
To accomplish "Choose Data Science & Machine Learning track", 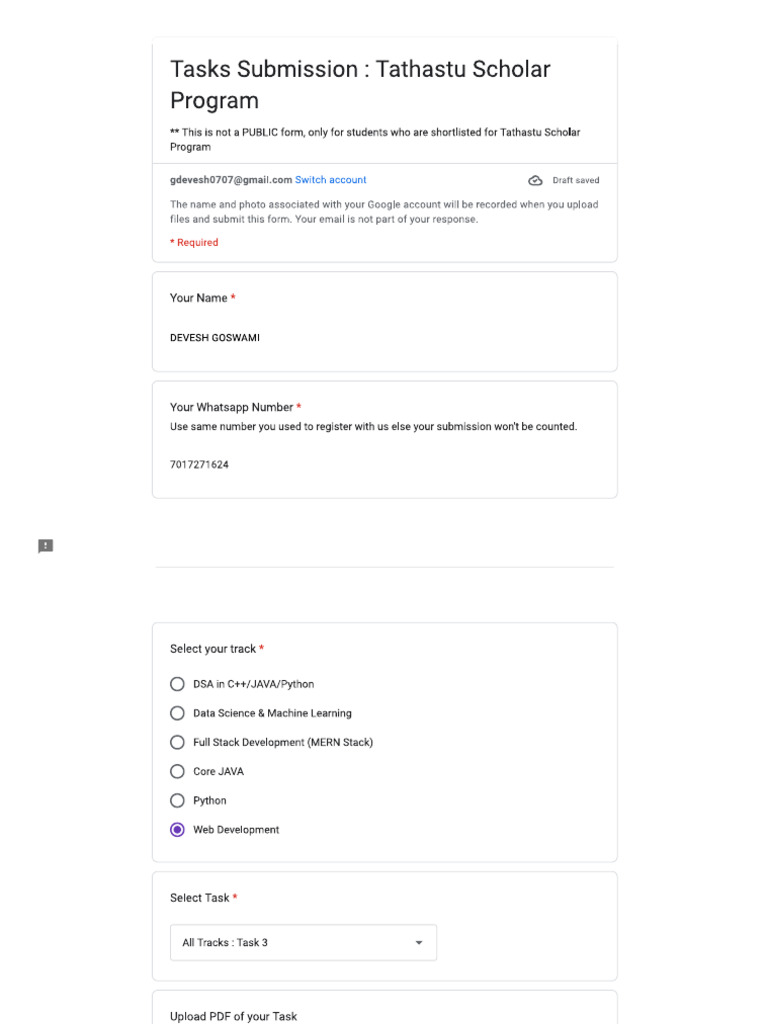I will point(177,713).
